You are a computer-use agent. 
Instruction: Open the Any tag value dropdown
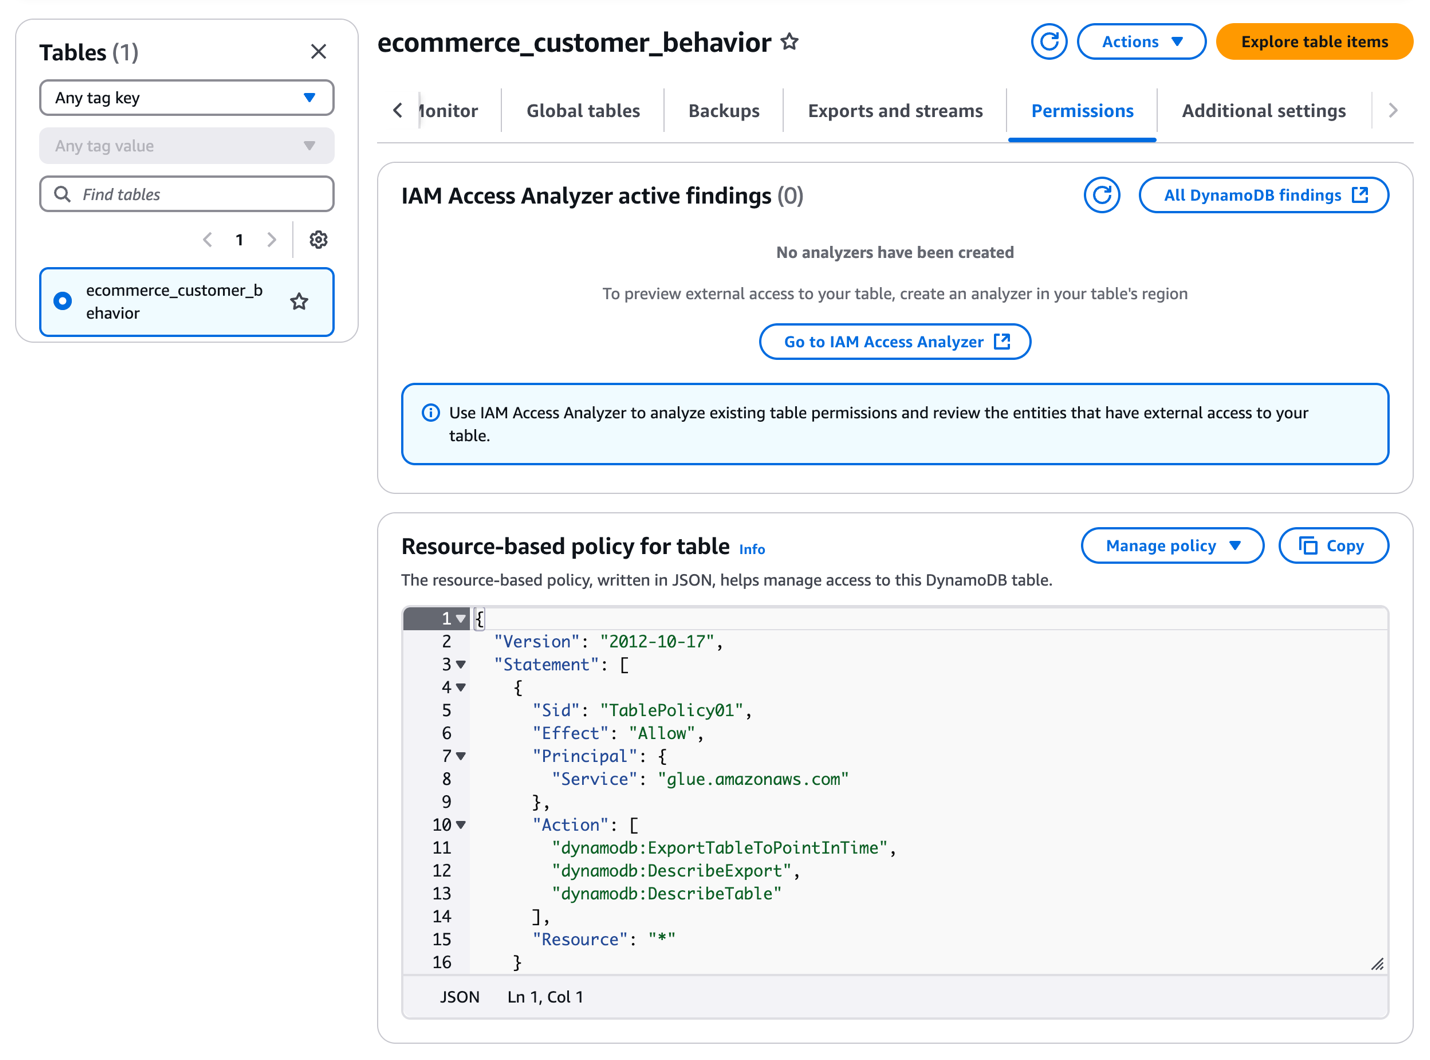pyautogui.click(x=187, y=146)
